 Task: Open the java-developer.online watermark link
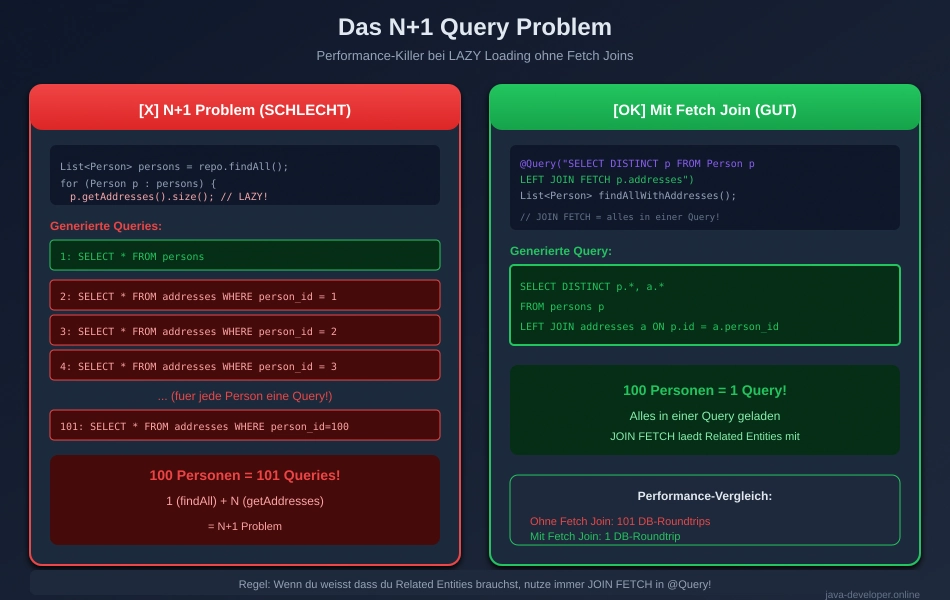[x=872, y=593]
